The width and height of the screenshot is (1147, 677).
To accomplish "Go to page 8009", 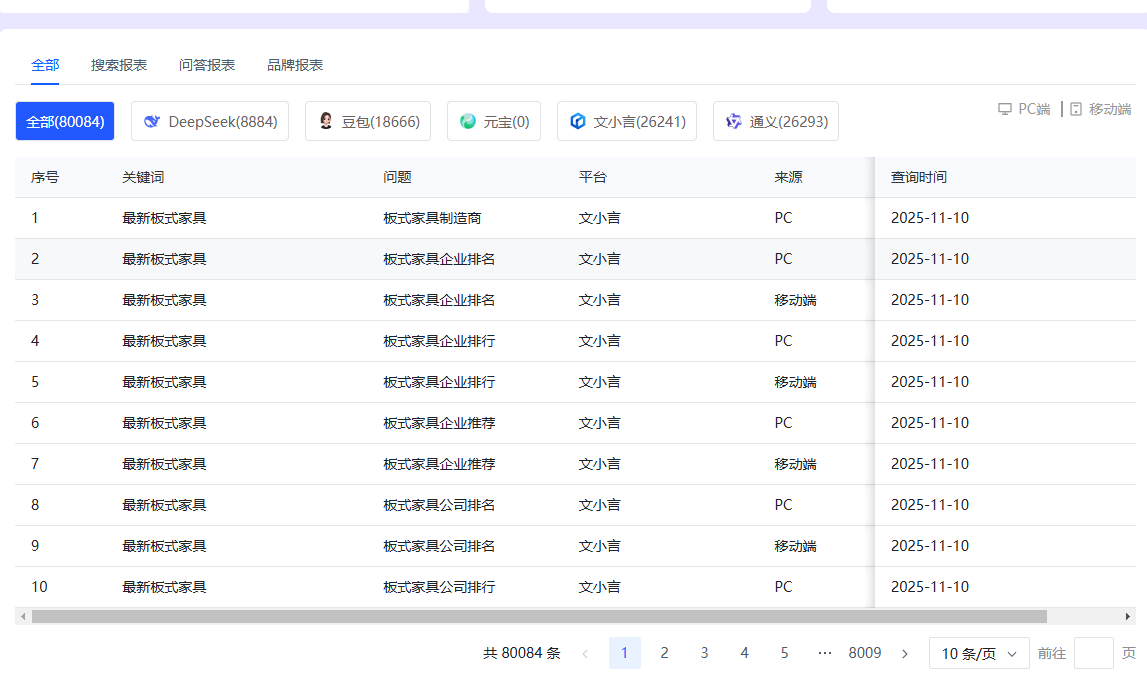I will click(864, 653).
